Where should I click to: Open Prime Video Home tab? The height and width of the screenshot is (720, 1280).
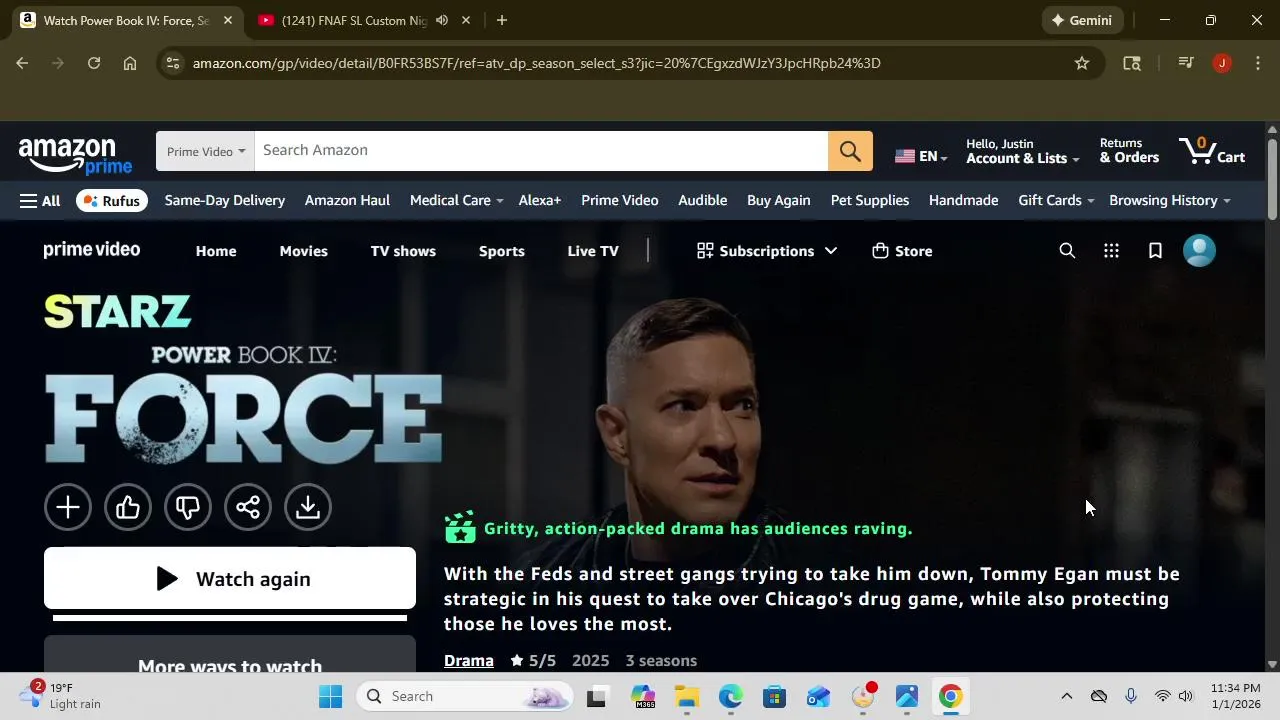click(216, 251)
